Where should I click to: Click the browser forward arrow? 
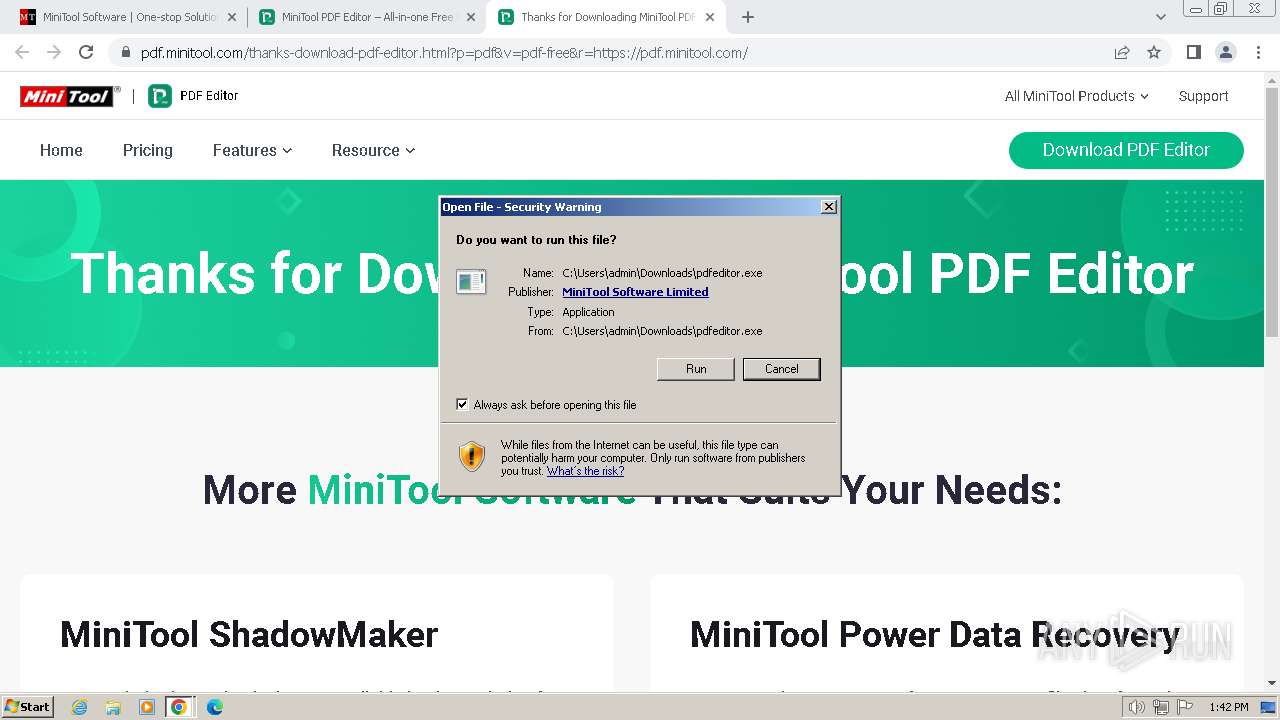[x=54, y=52]
